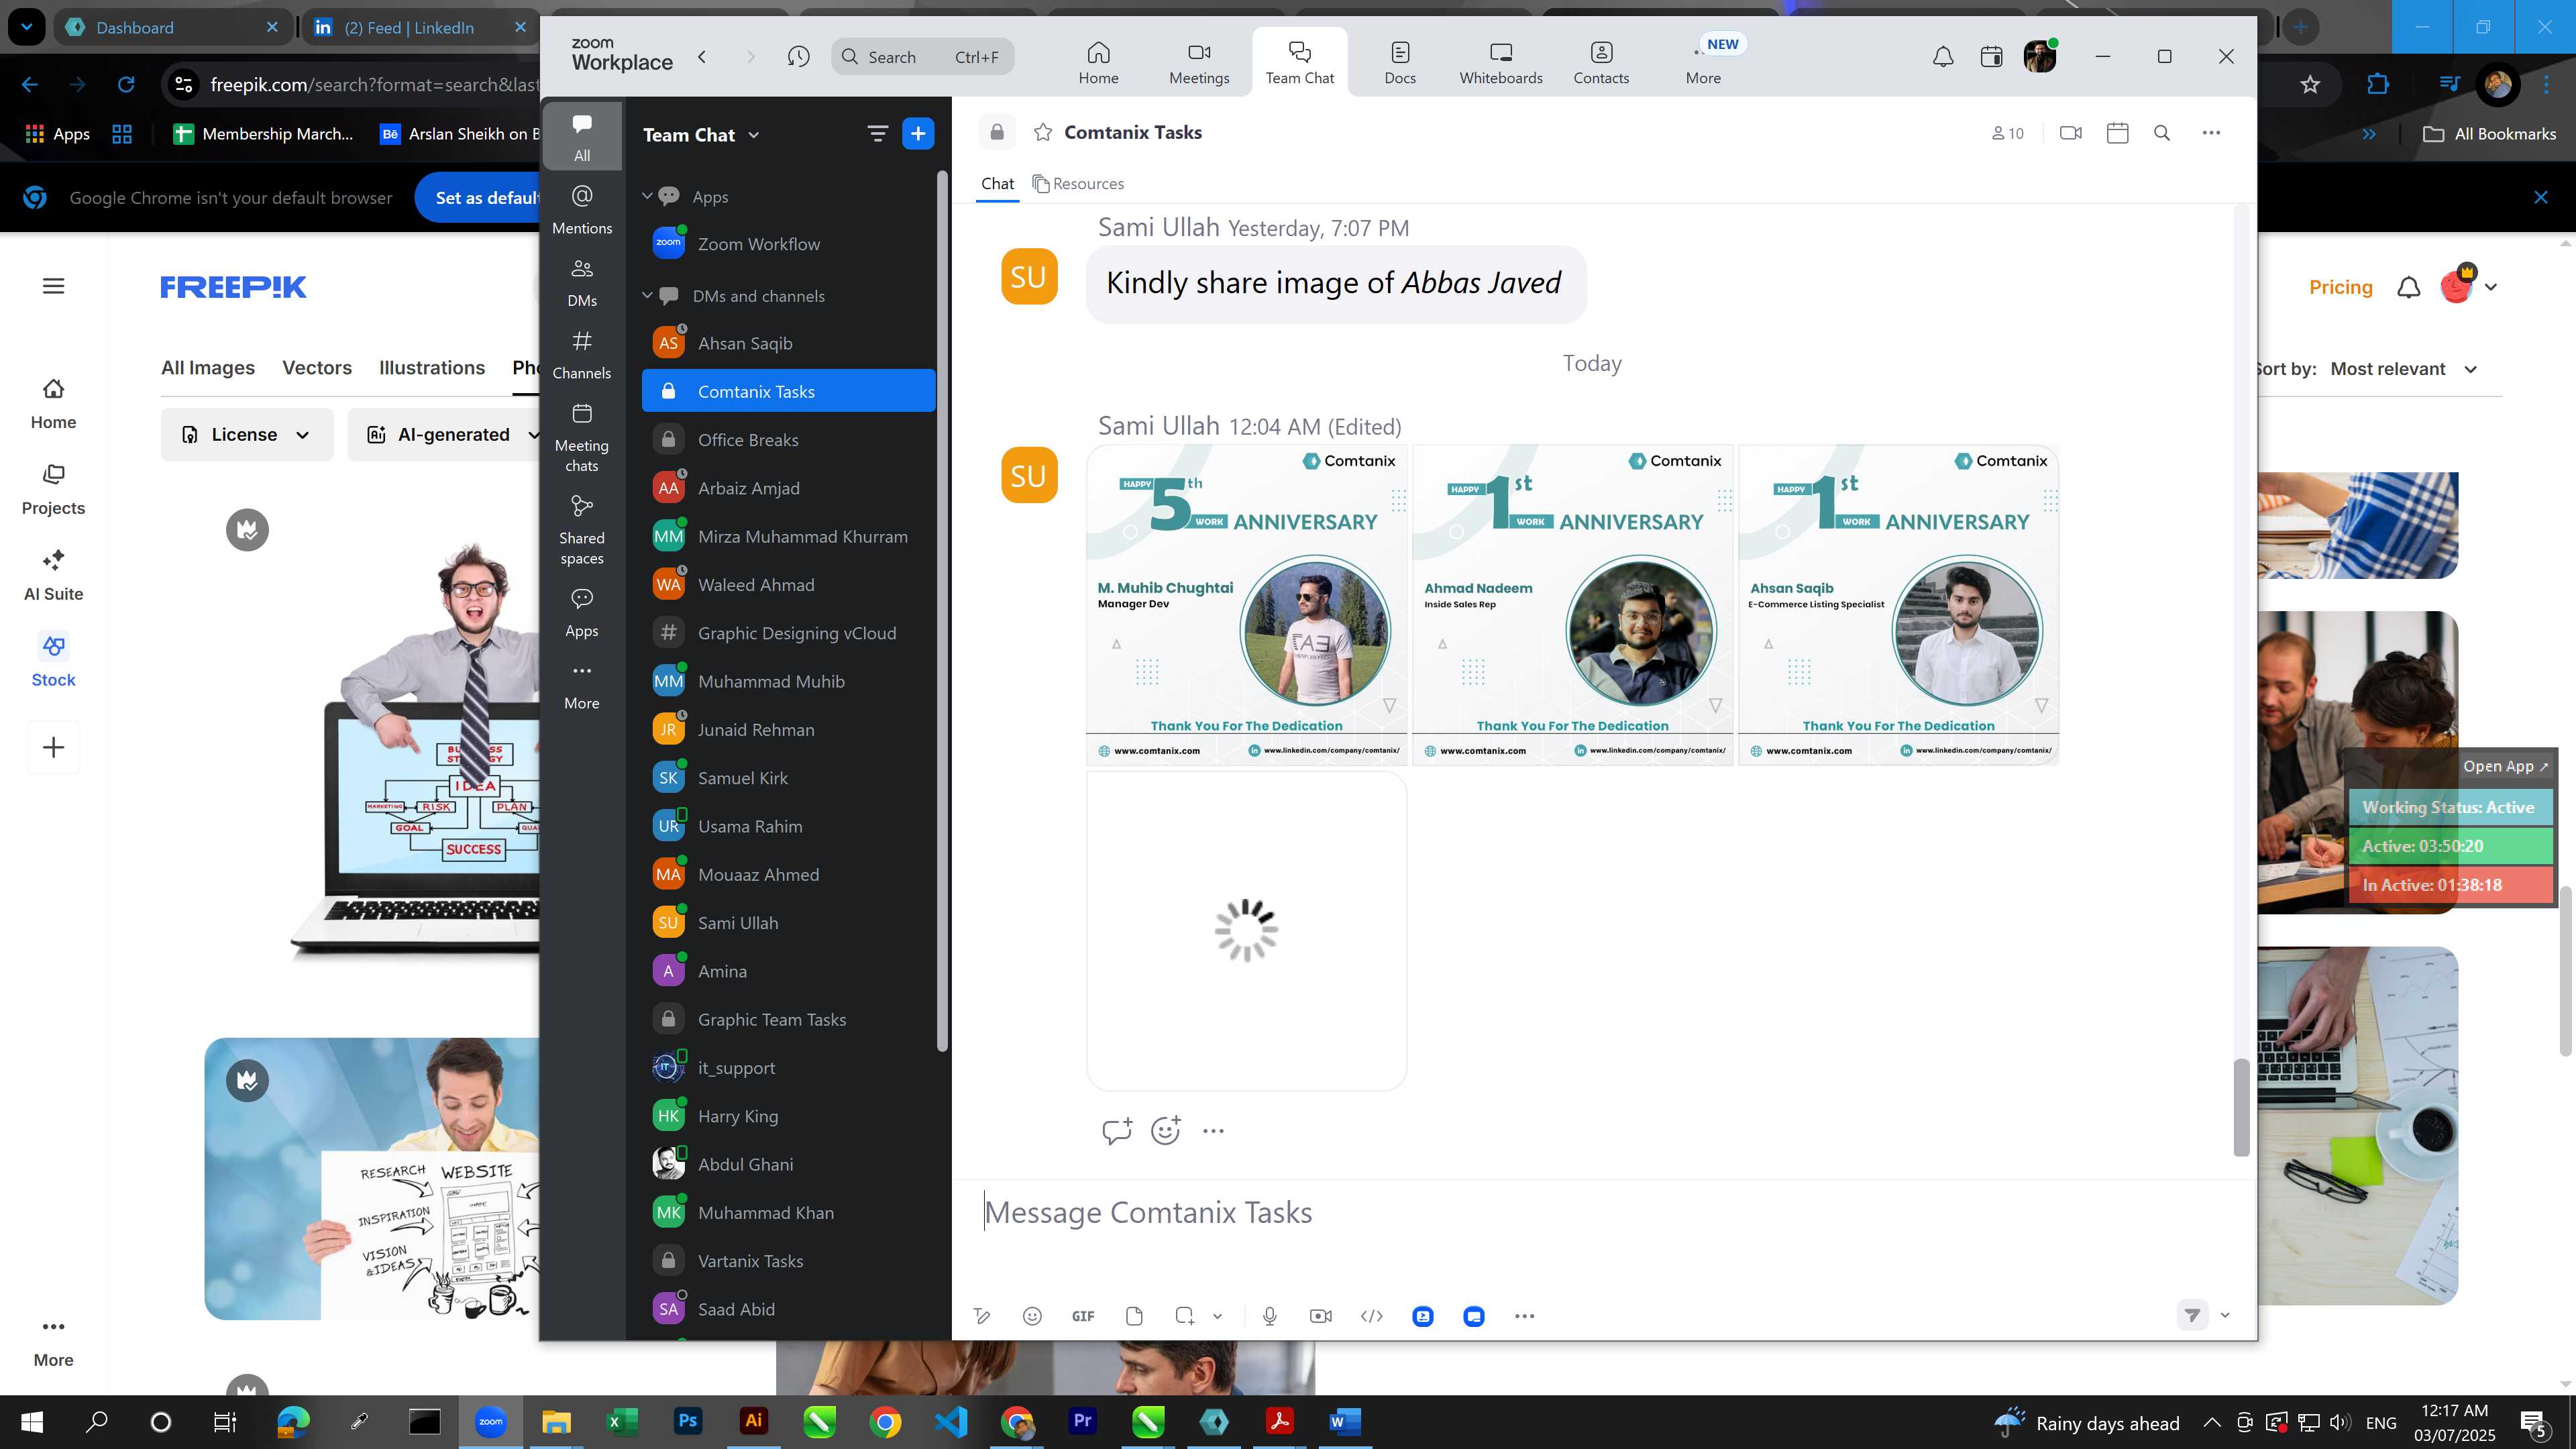Open the Sami Ullah direct message
Image resolution: width=2576 pixels, height=1449 pixels.
click(788, 923)
